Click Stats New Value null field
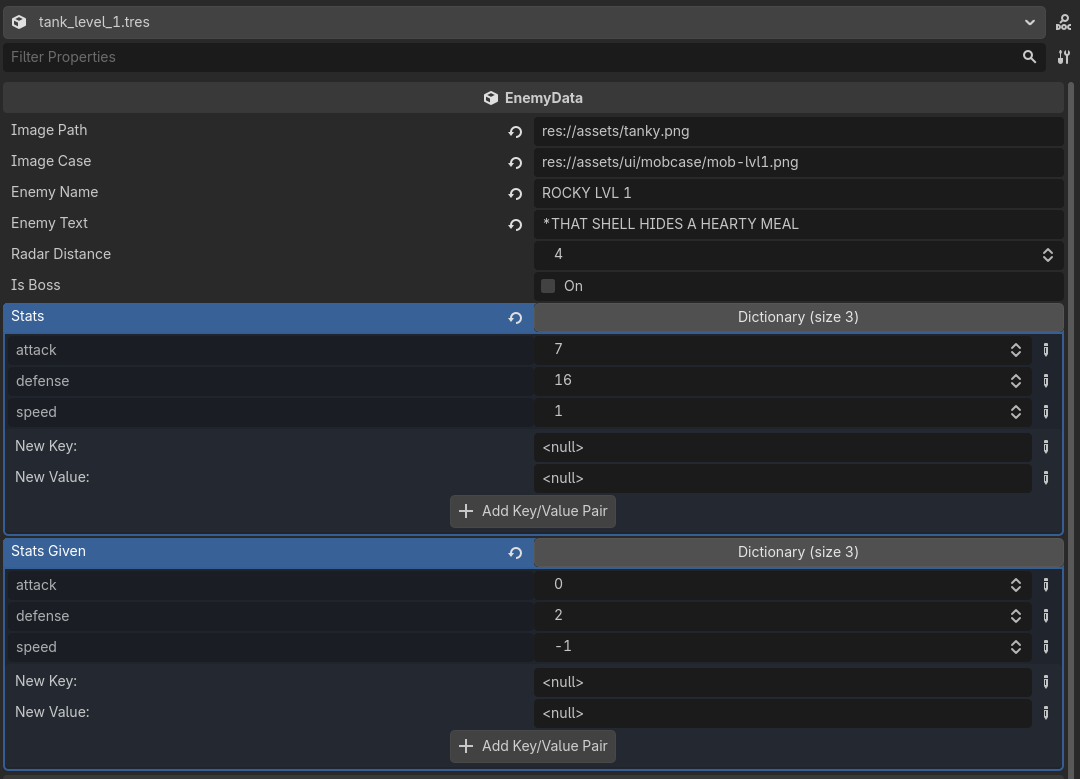The image size is (1080, 779). click(782, 478)
